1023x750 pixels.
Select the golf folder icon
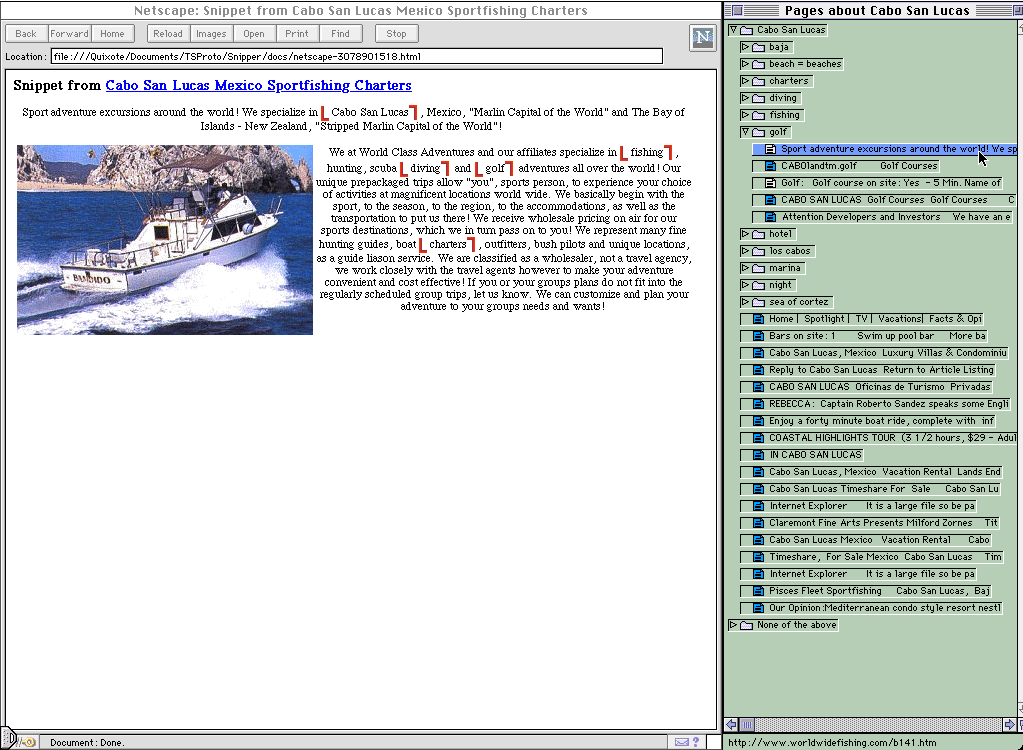(x=758, y=132)
